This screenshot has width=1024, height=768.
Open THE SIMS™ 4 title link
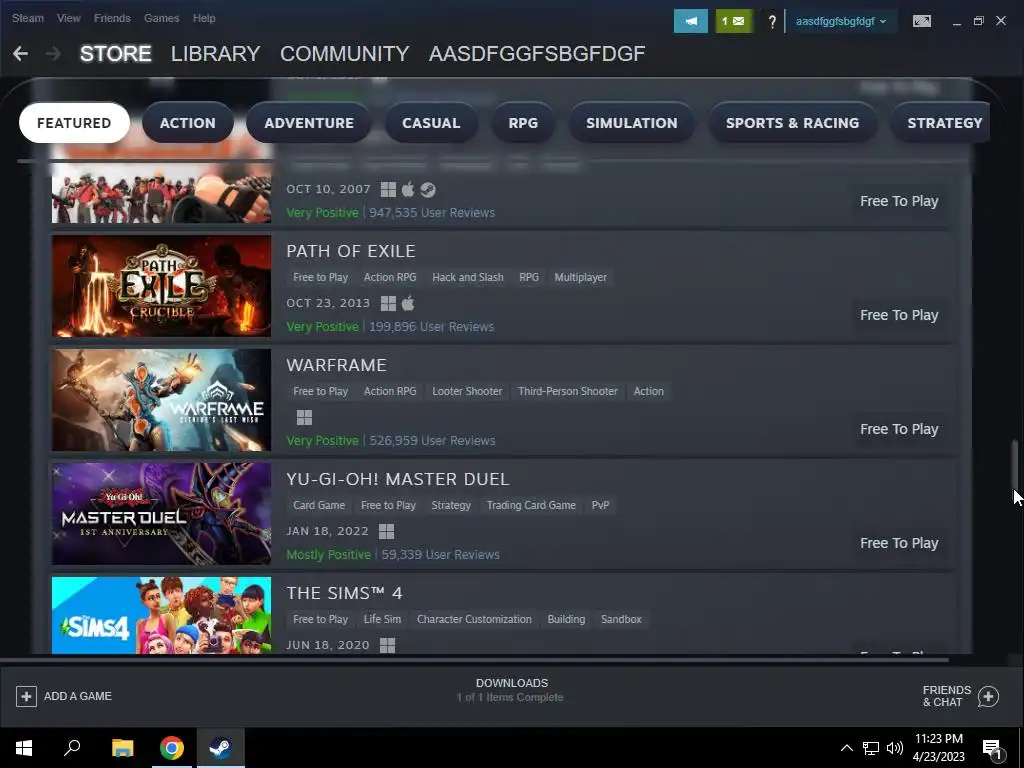click(344, 593)
